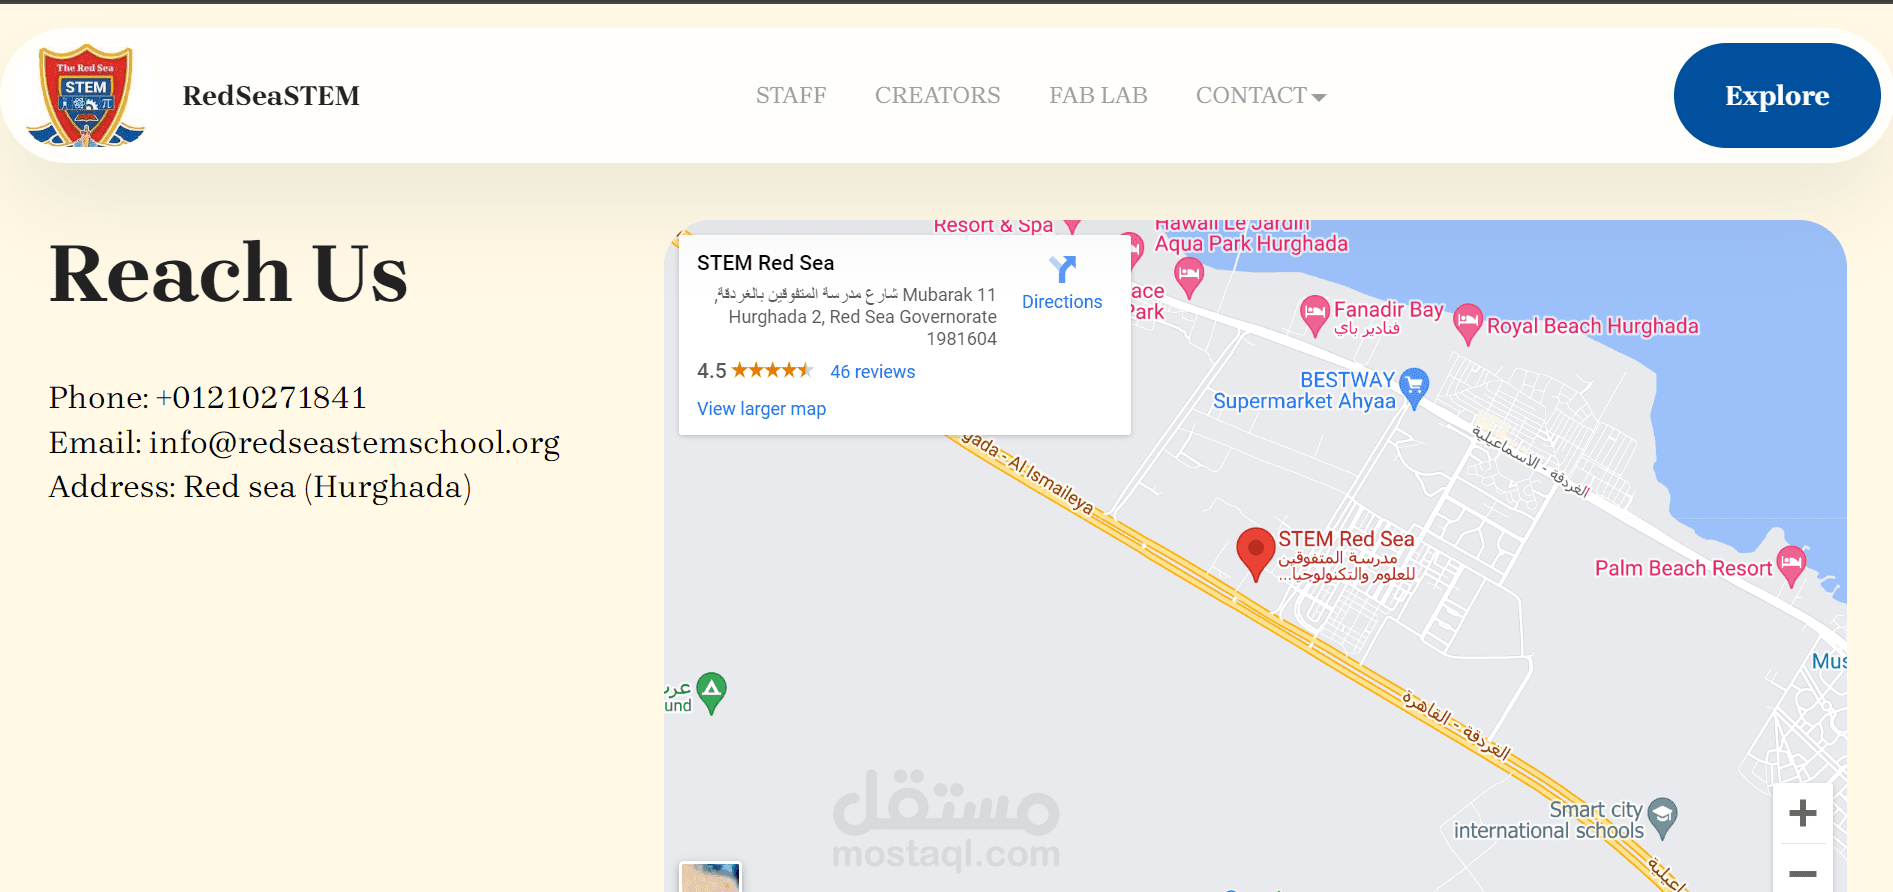The image size is (1893, 892).
Task: Toggle the satellite view thumbnail
Action: 710,877
